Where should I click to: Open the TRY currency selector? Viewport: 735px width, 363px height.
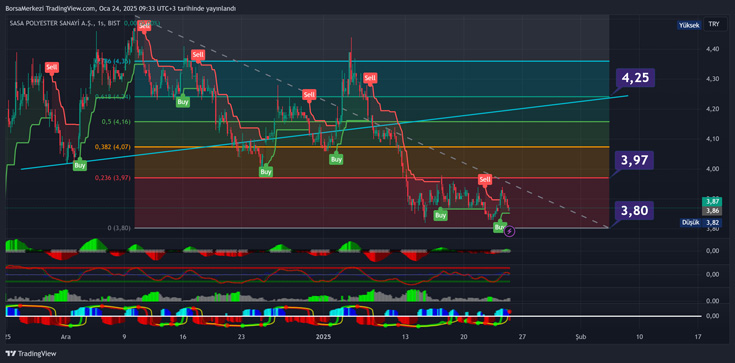coord(714,24)
